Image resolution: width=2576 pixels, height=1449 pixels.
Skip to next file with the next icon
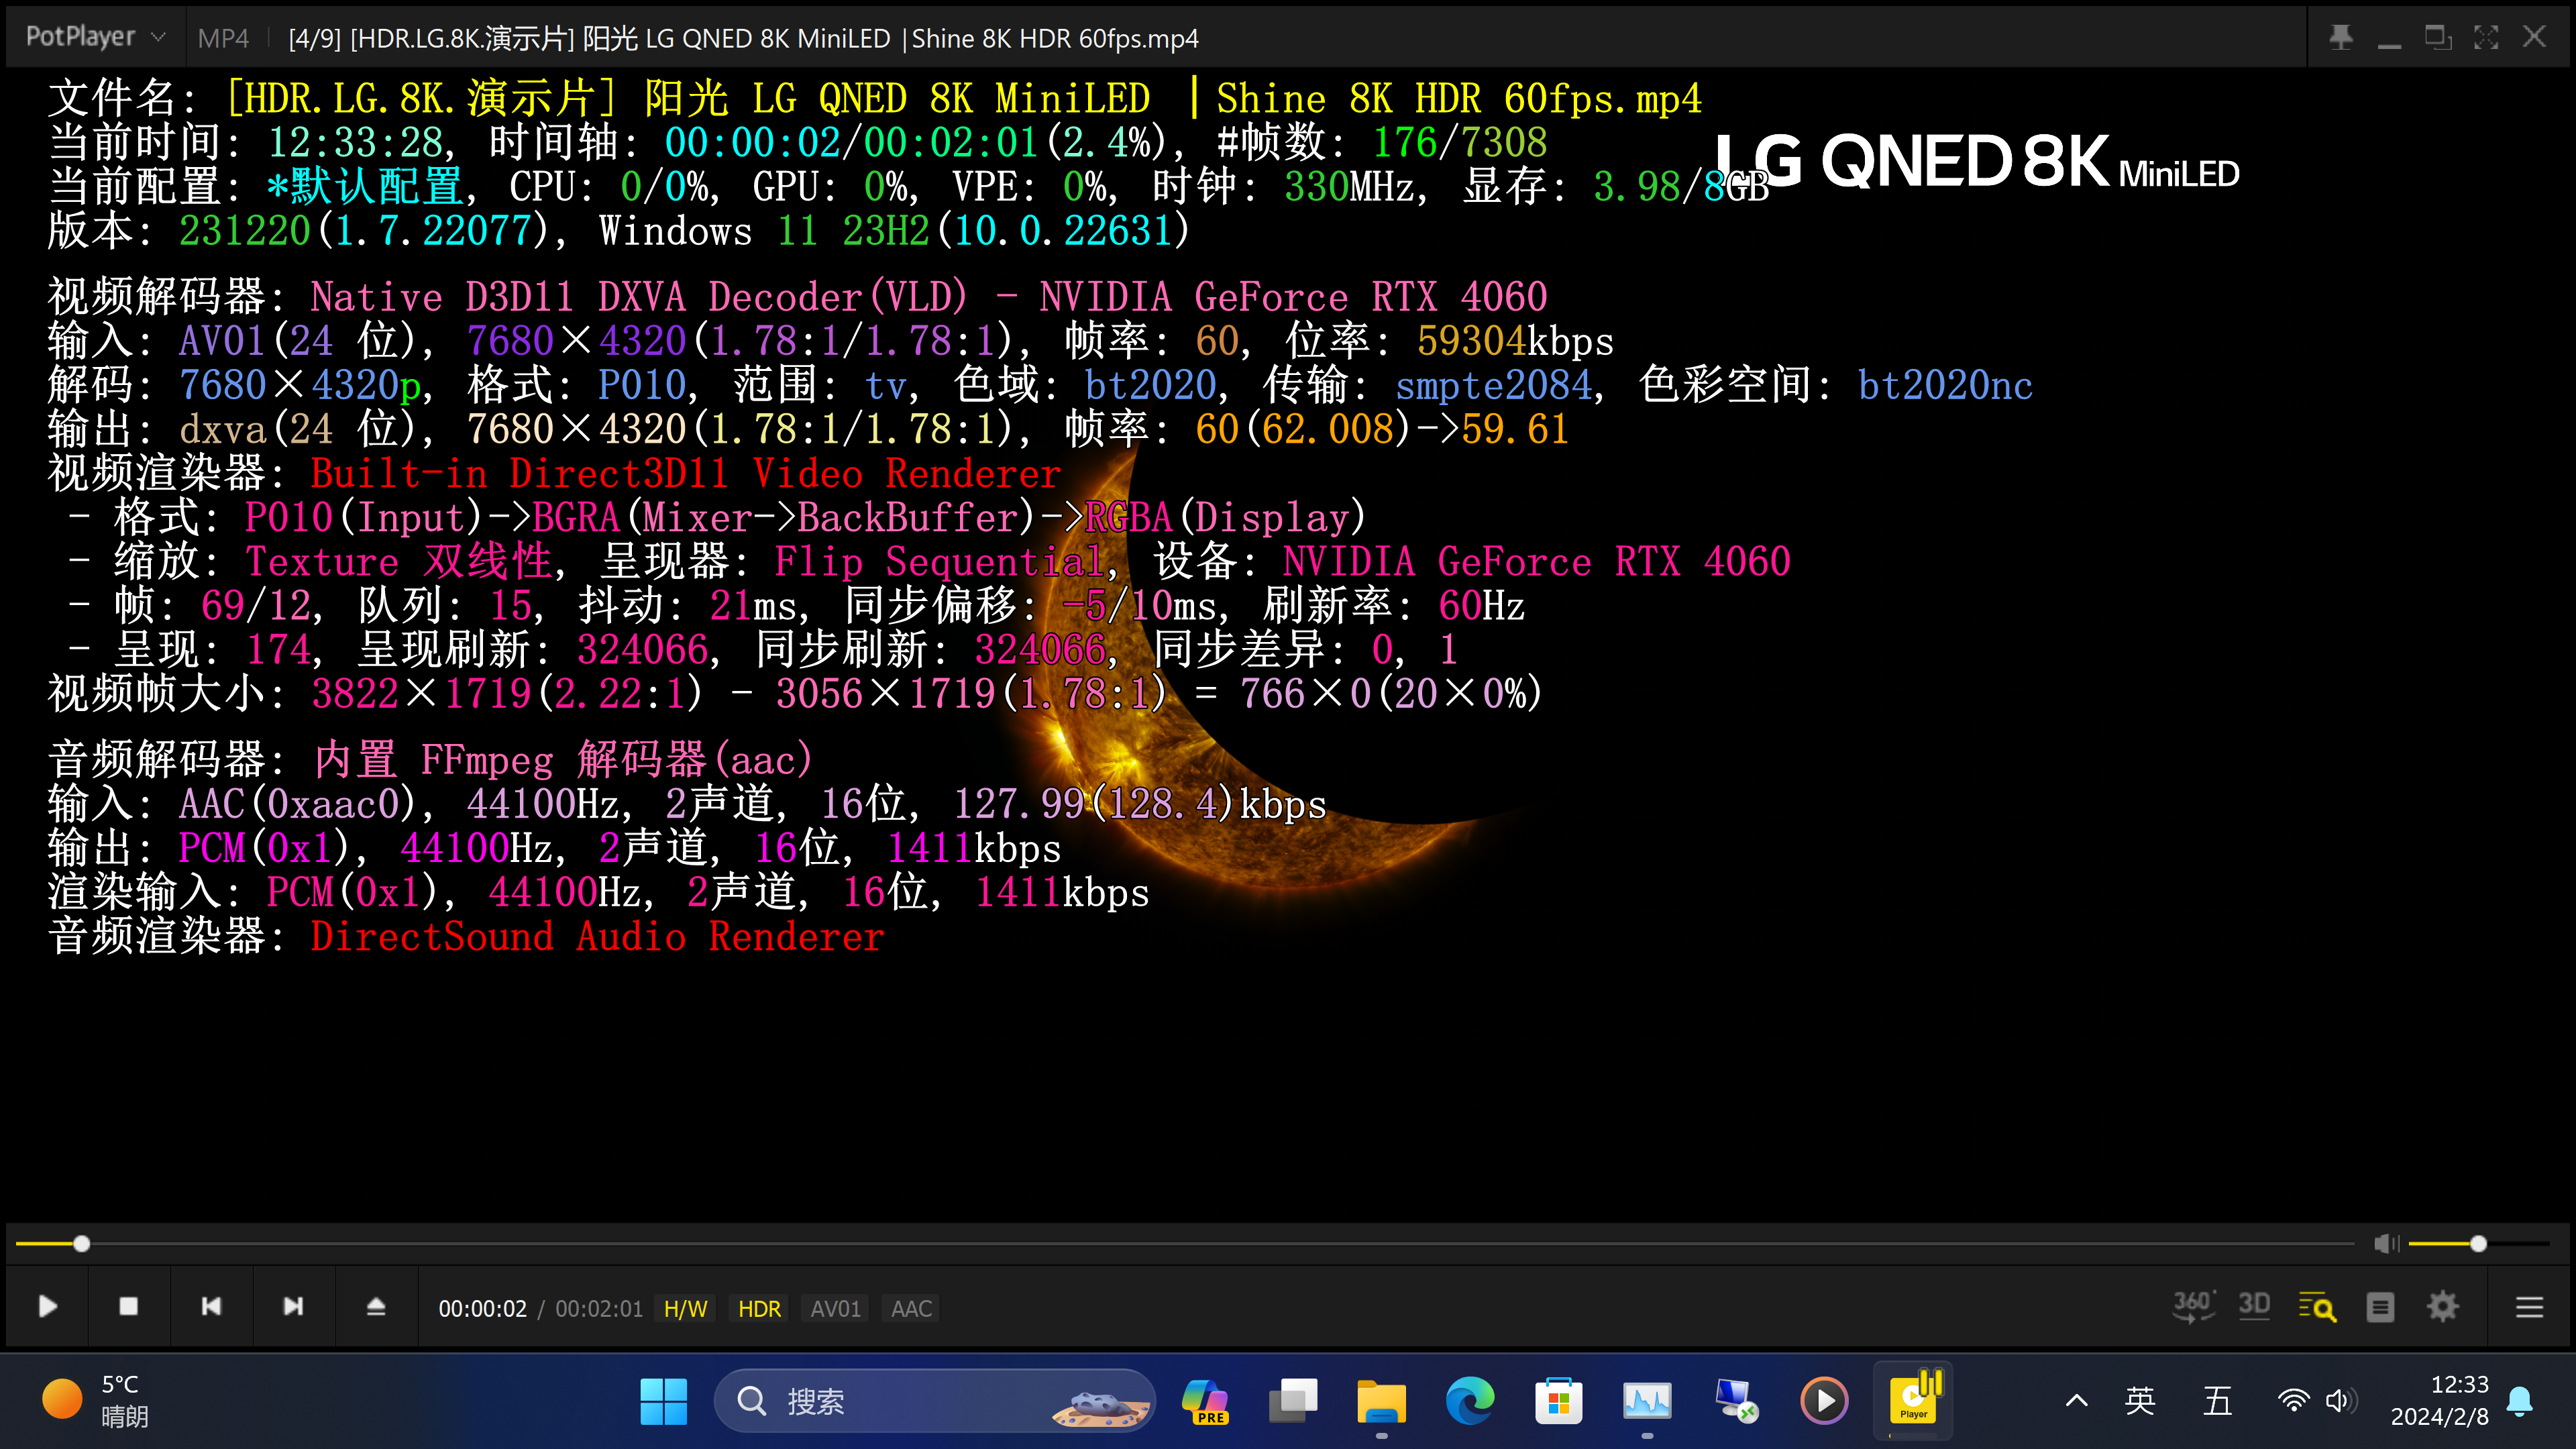tap(293, 1306)
